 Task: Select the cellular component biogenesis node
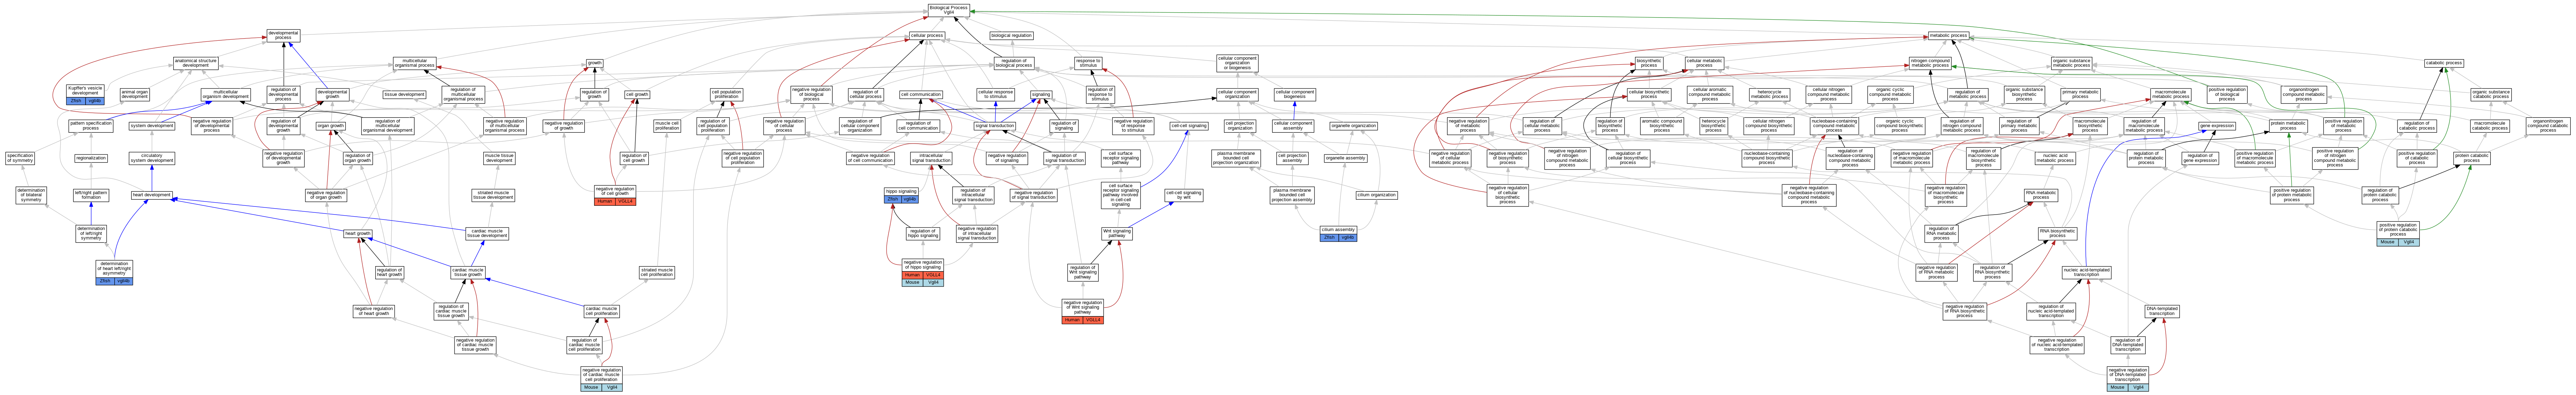[x=1295, y=95]
